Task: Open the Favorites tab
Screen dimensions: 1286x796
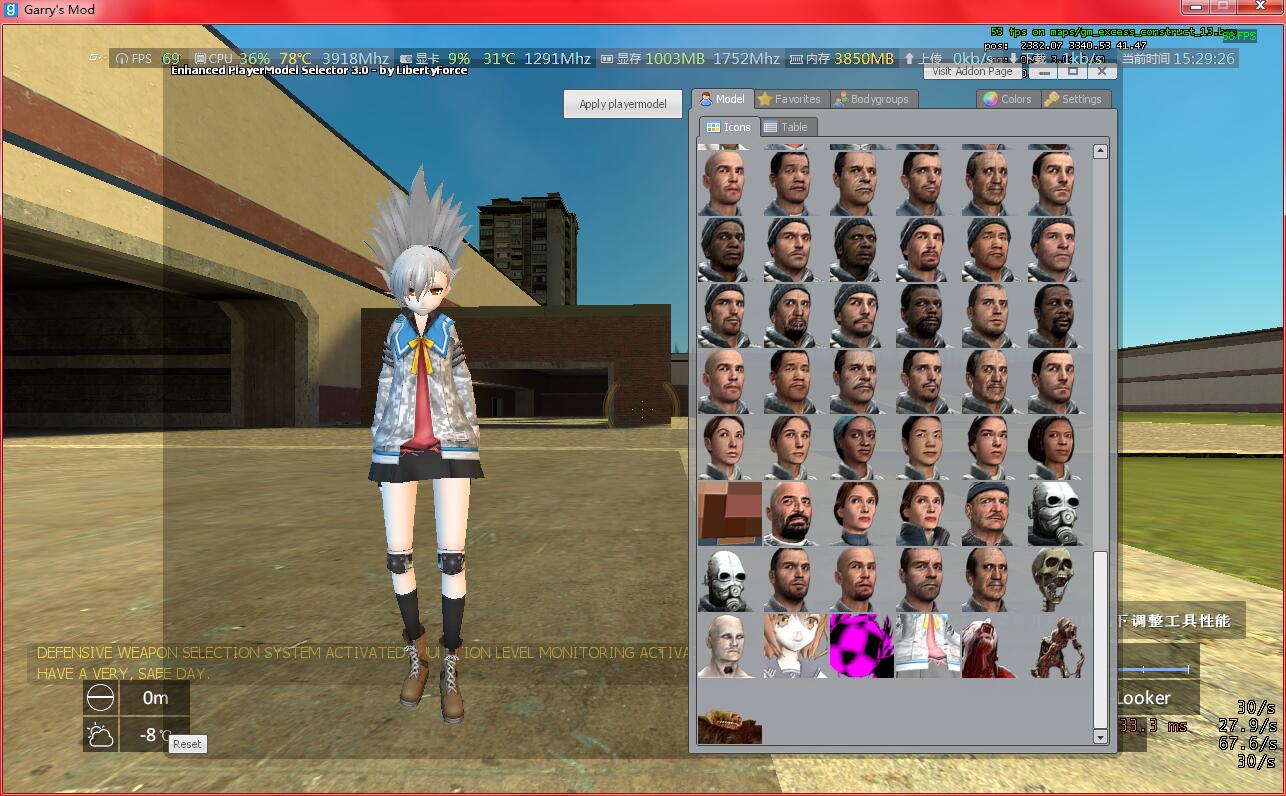Action: (790, 99)
